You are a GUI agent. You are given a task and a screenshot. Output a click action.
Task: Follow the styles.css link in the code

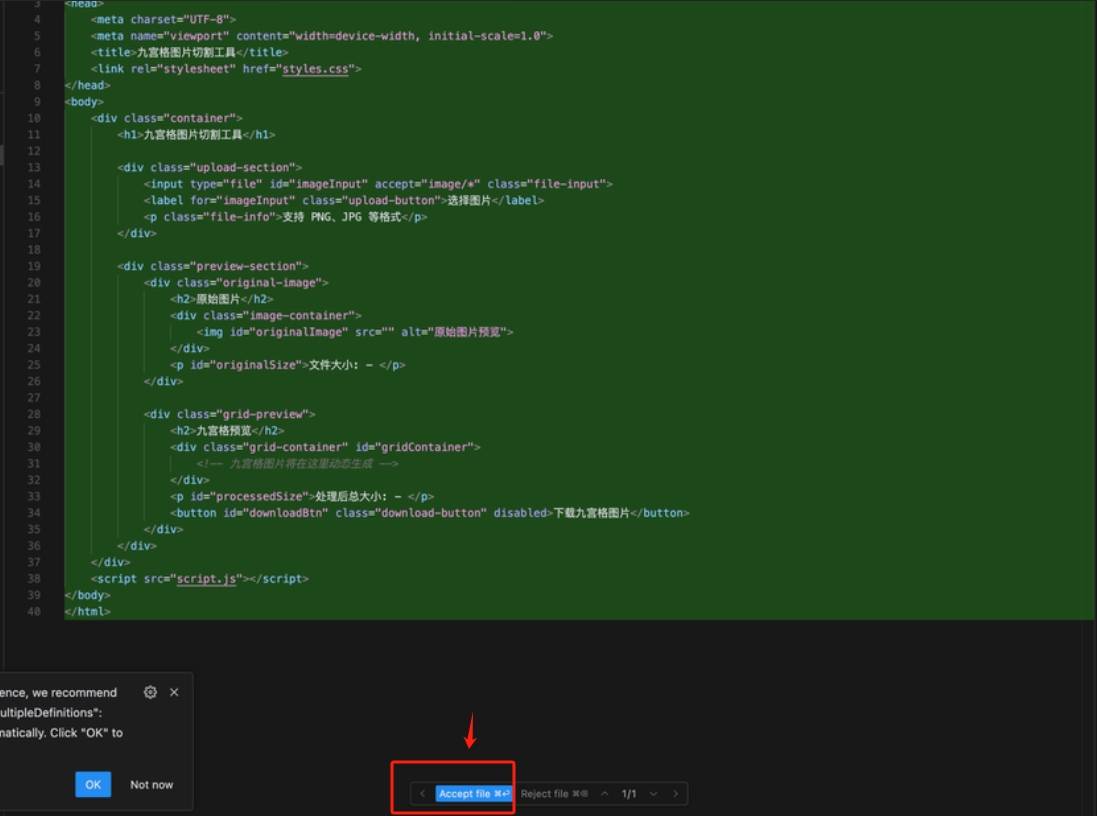315,69
